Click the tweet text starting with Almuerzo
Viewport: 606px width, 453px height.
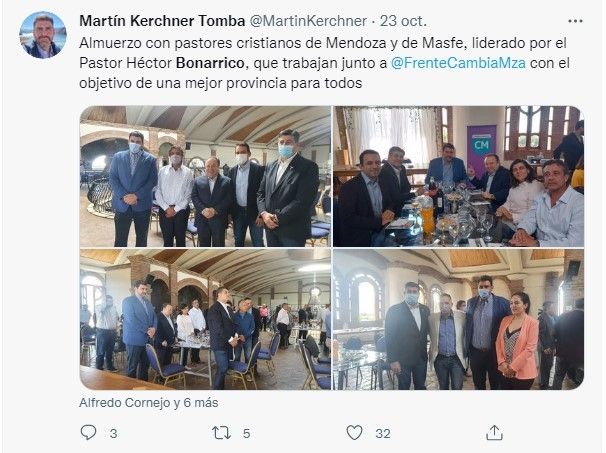pyautogui.click(x=324, y=63)
